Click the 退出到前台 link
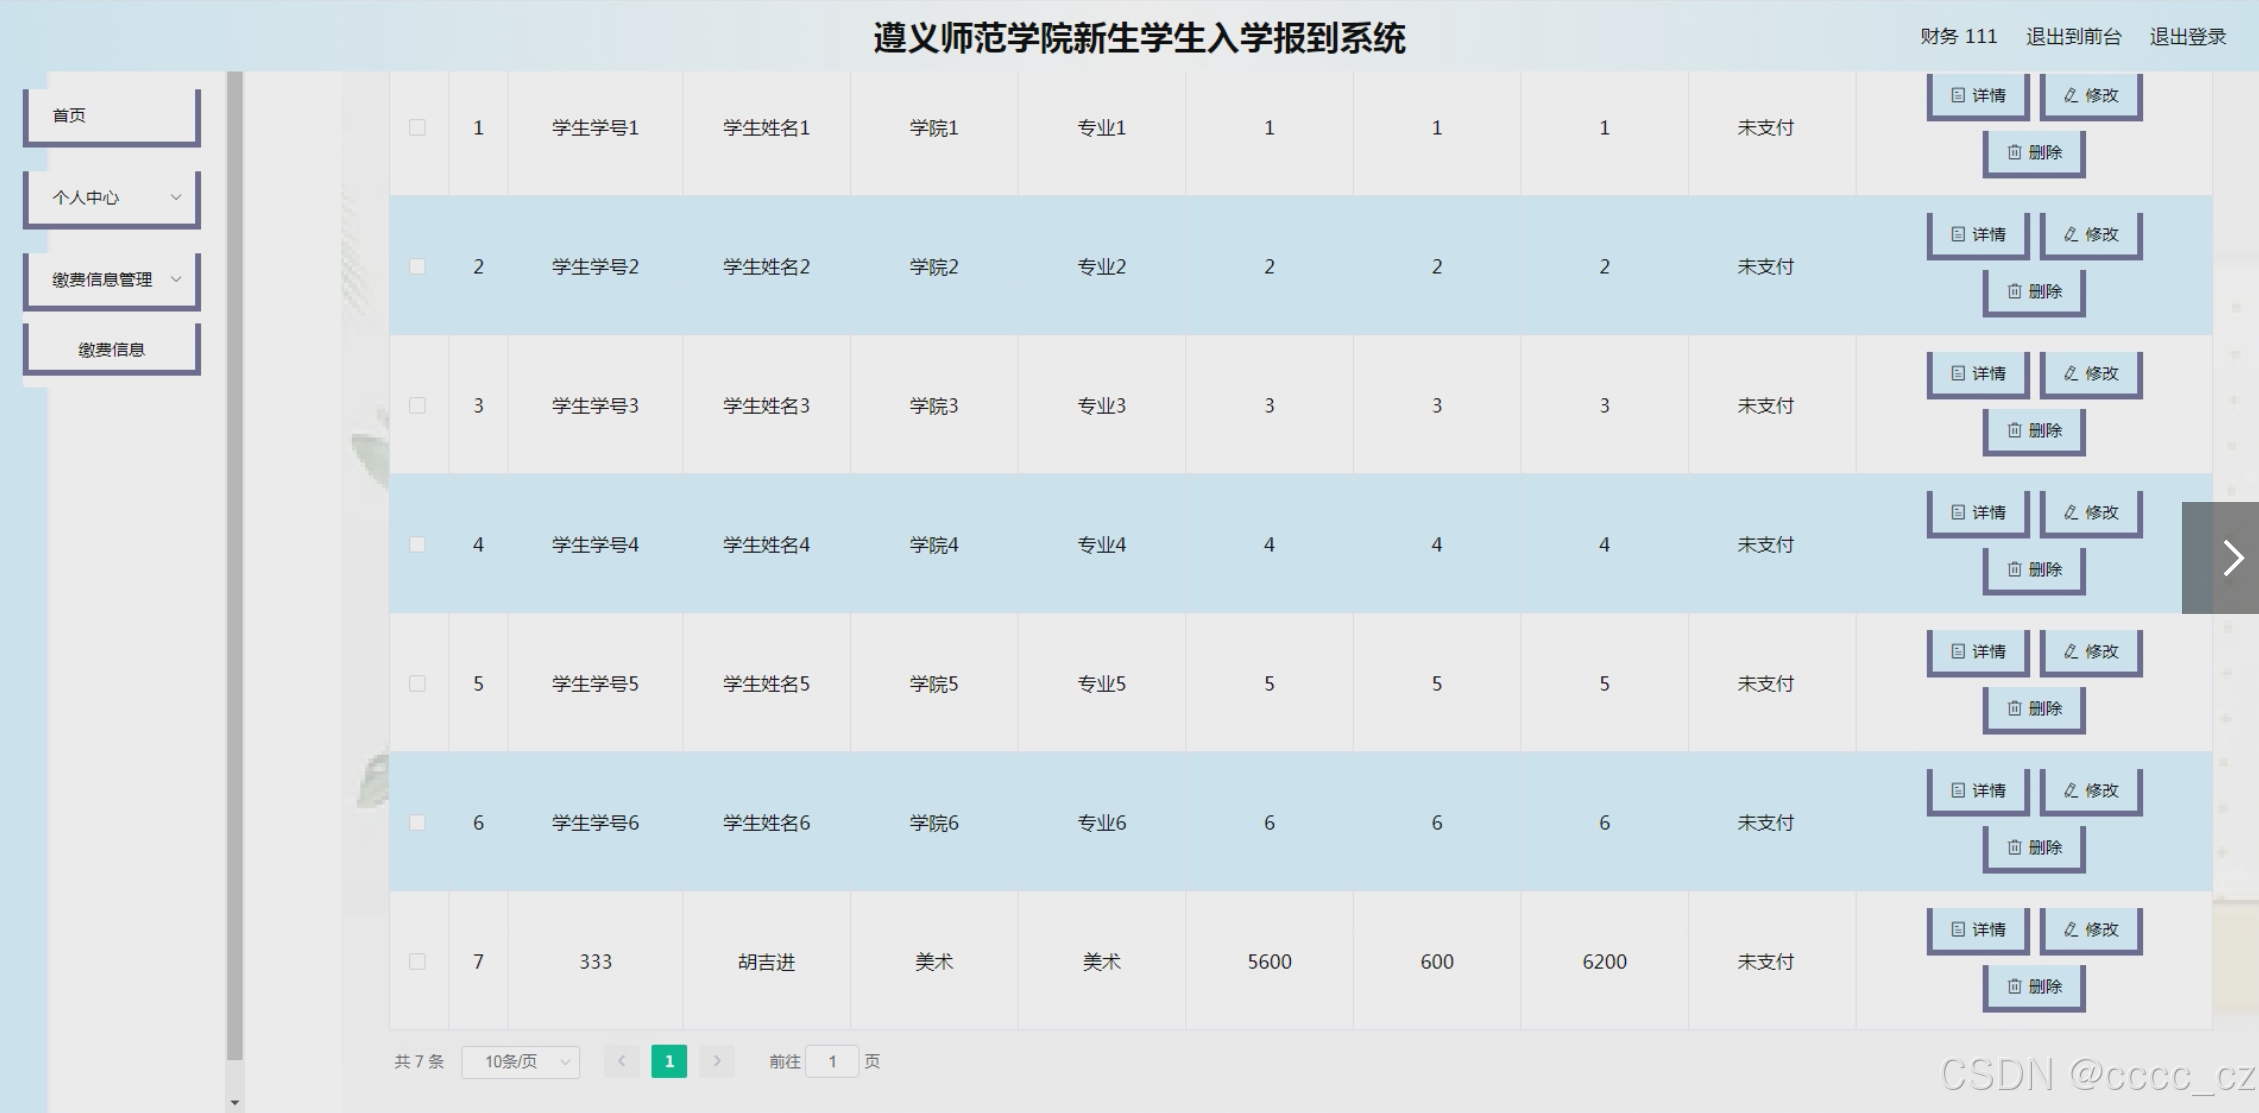2259x1113 pixels. (2072, 37)
